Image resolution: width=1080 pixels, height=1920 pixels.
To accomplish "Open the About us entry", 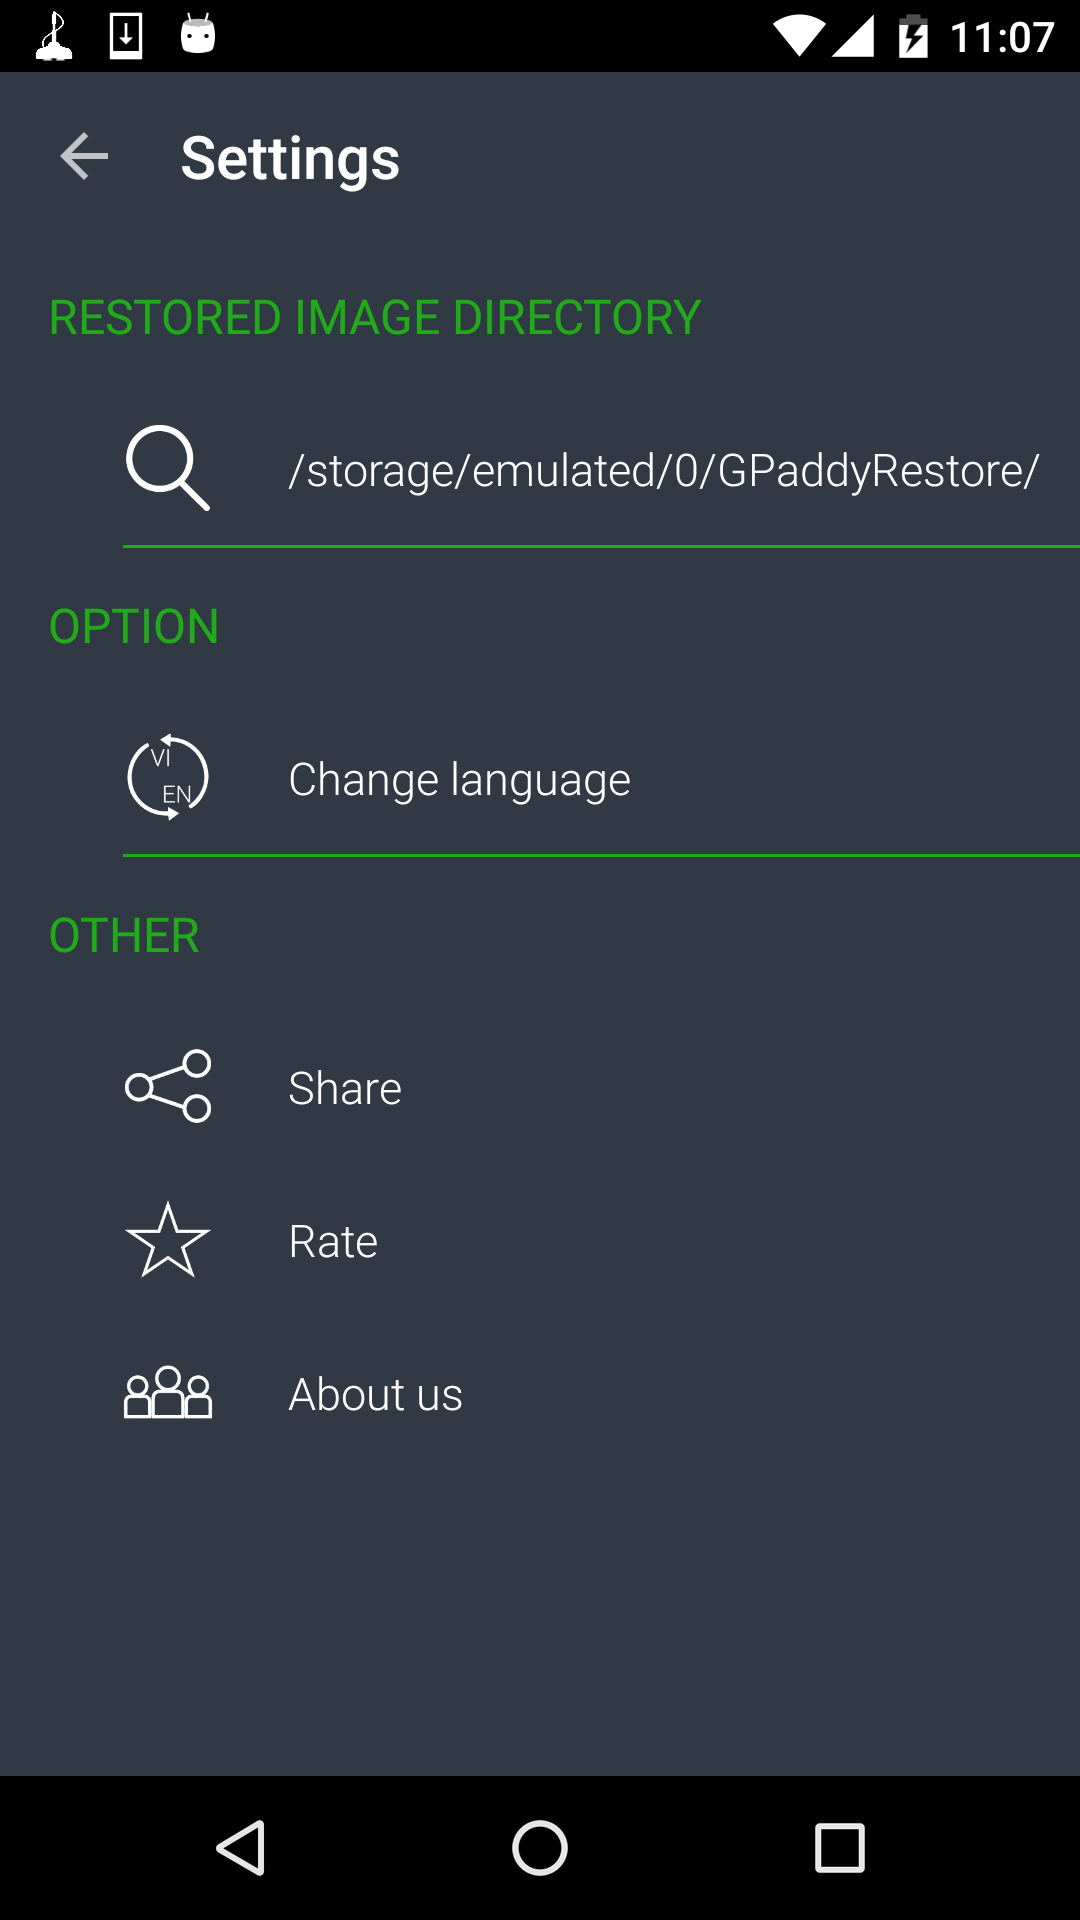I will pos(375,1395).
